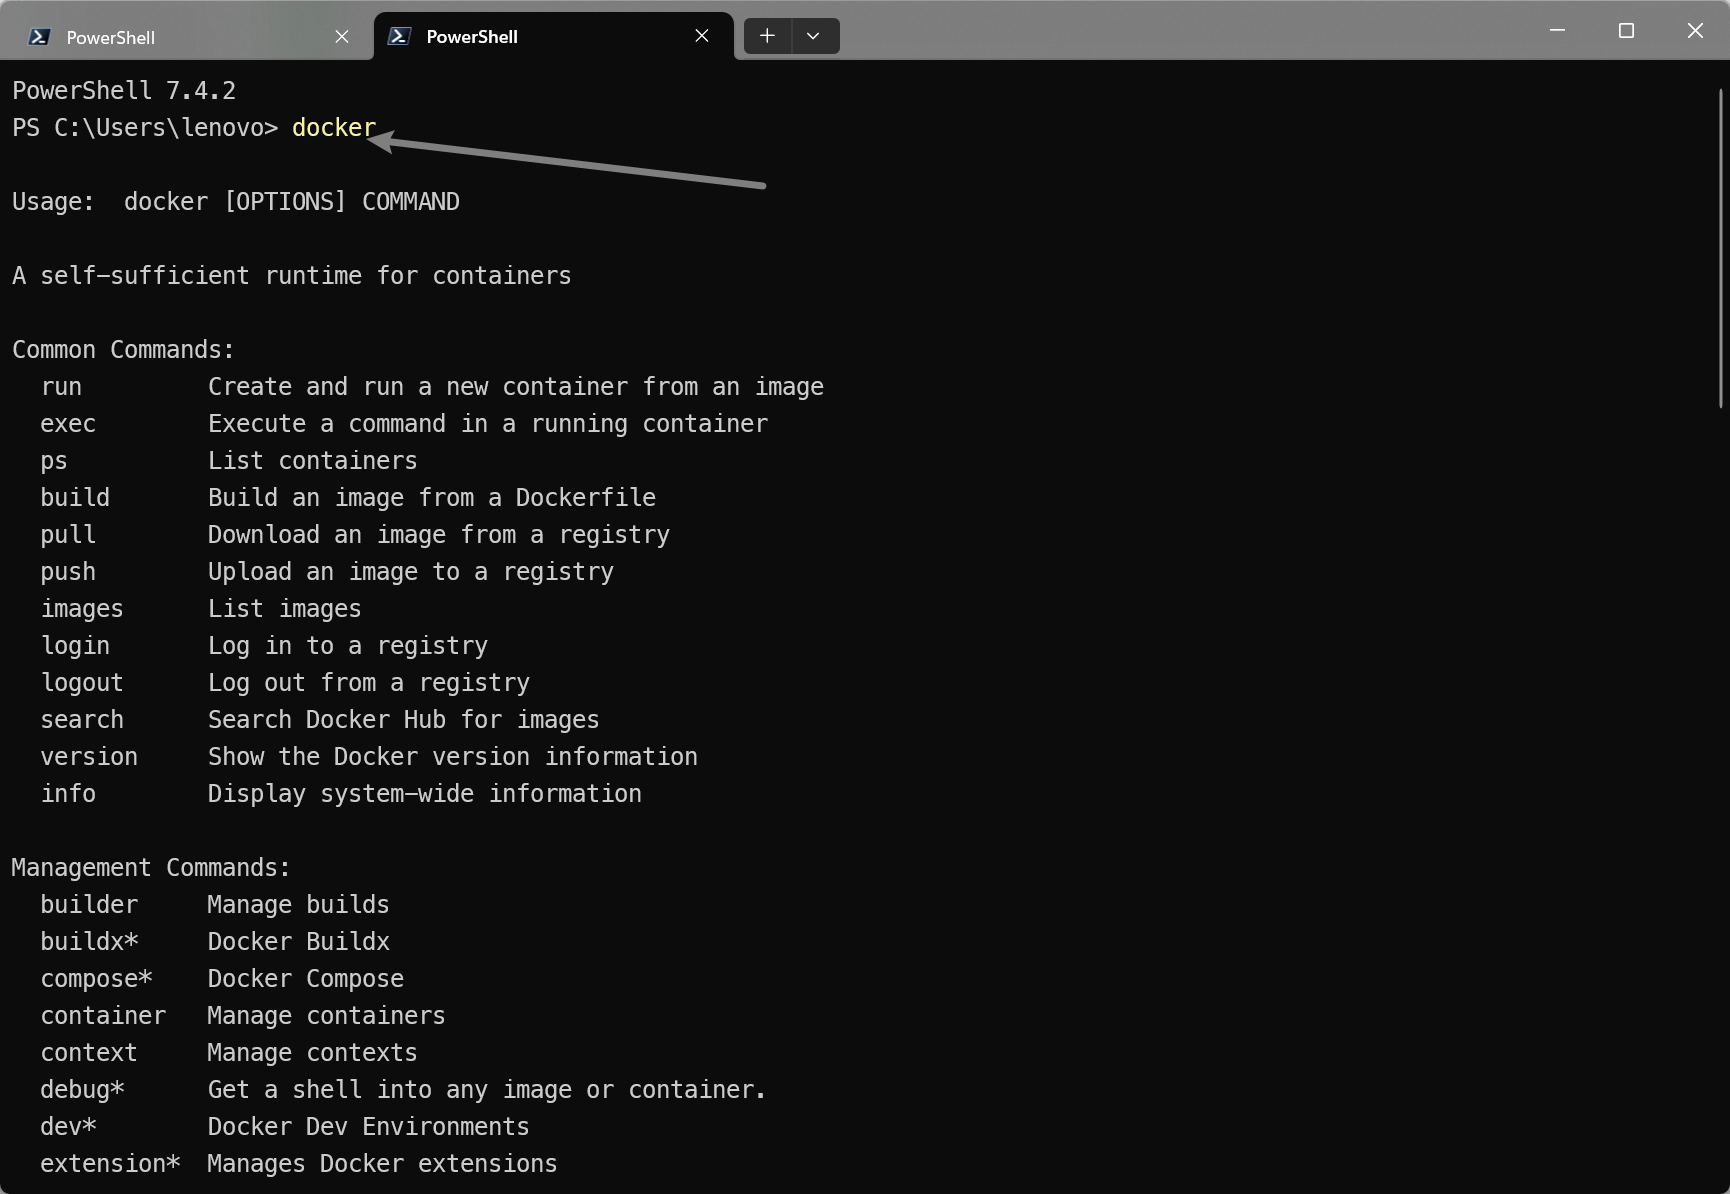
Task: Click the 'run' command row
Action: click(432, 387)
